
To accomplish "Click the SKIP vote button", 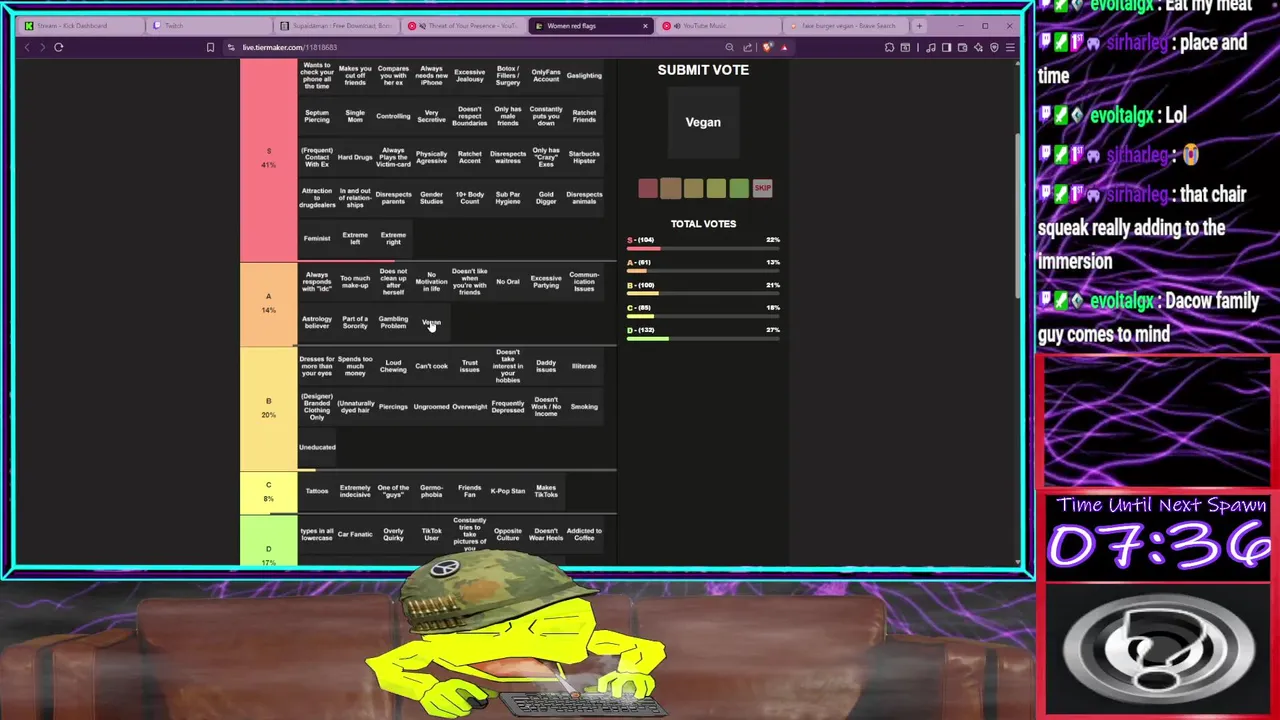I will (762, 188).
